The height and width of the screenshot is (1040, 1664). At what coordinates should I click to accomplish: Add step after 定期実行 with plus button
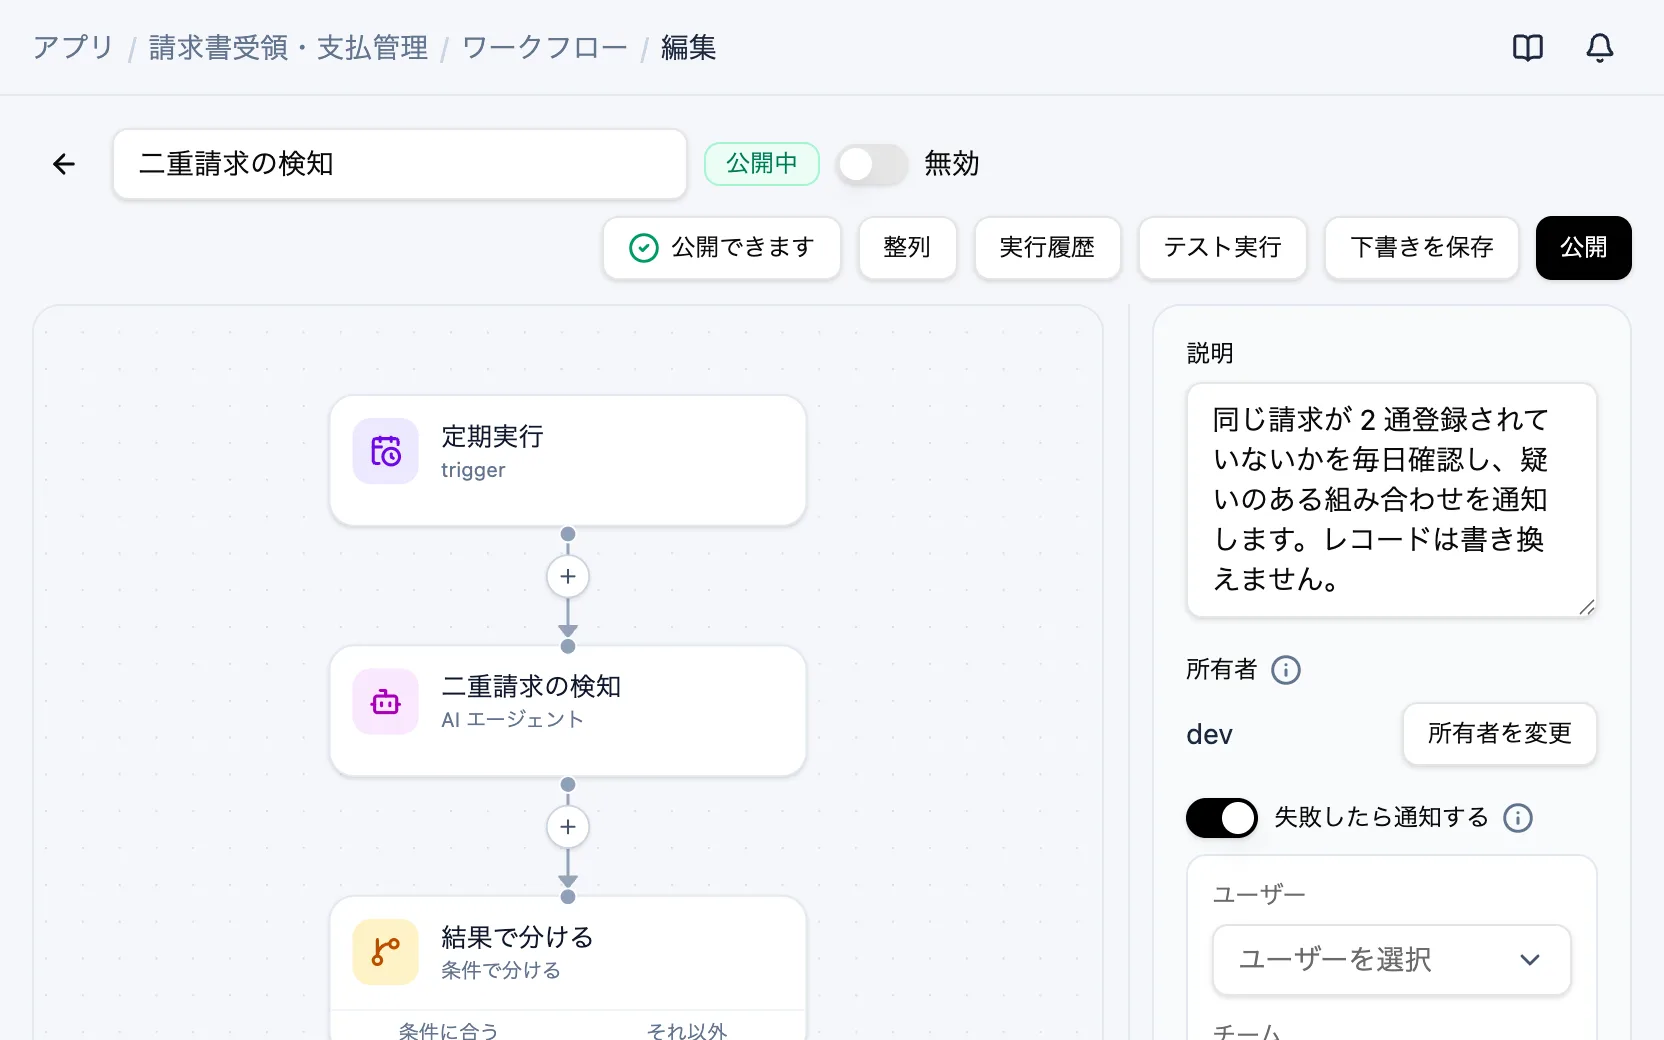tap(568, 577)
